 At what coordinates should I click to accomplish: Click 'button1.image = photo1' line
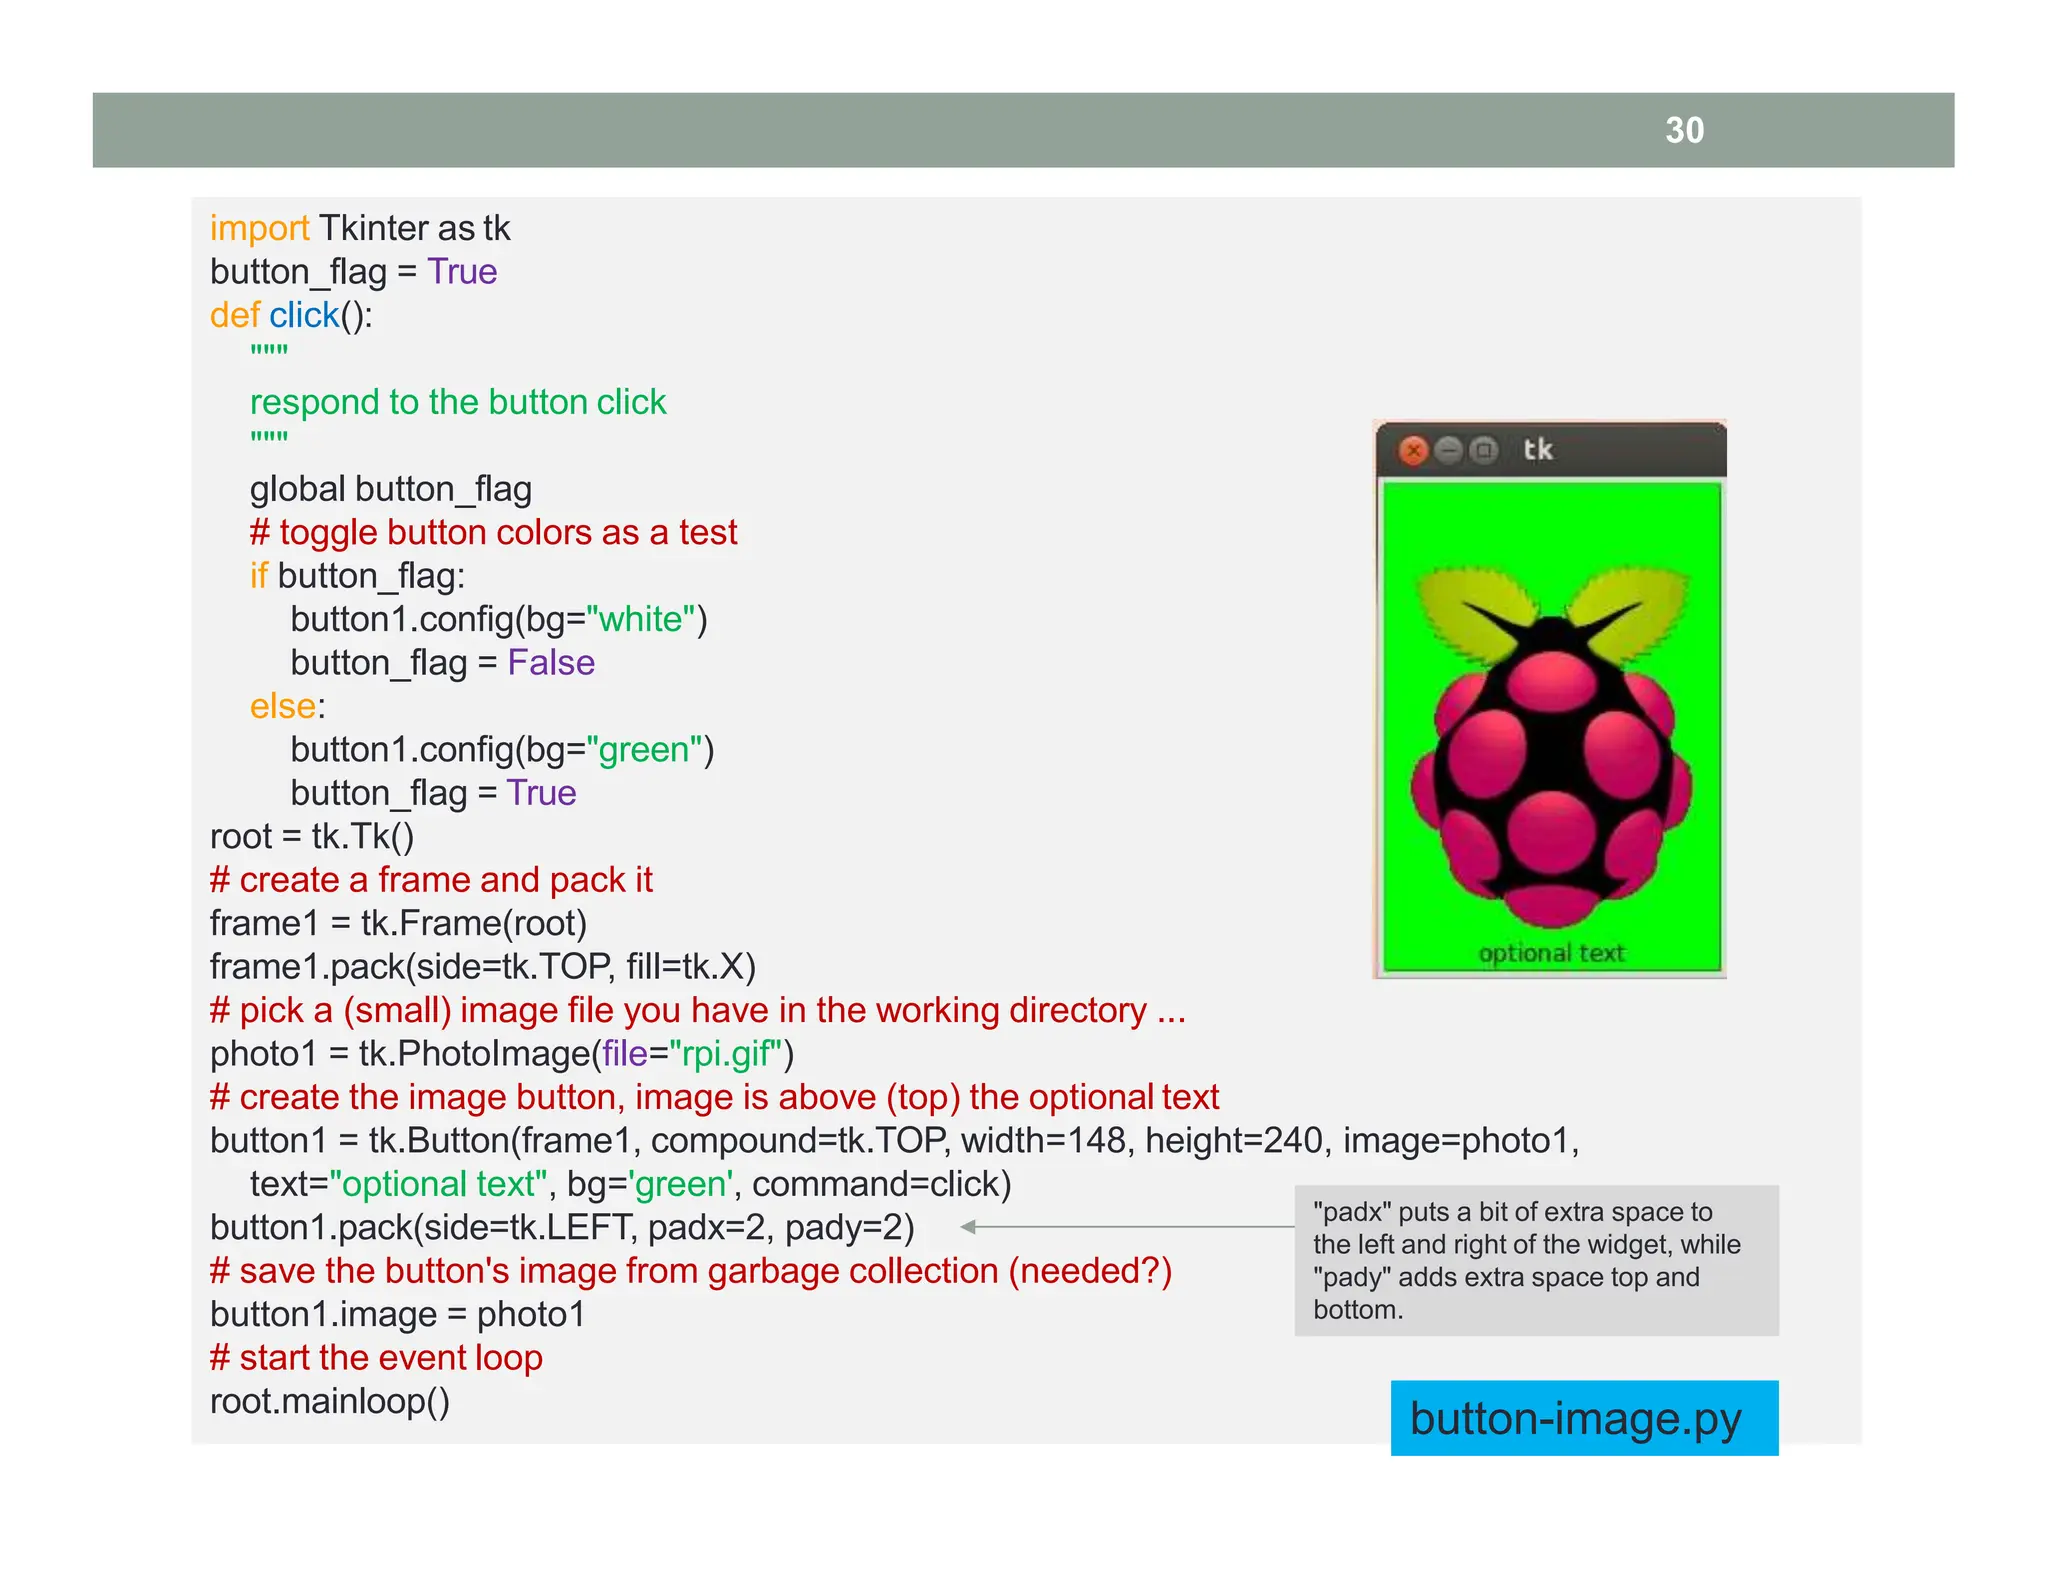click(x=398, y=1314)
